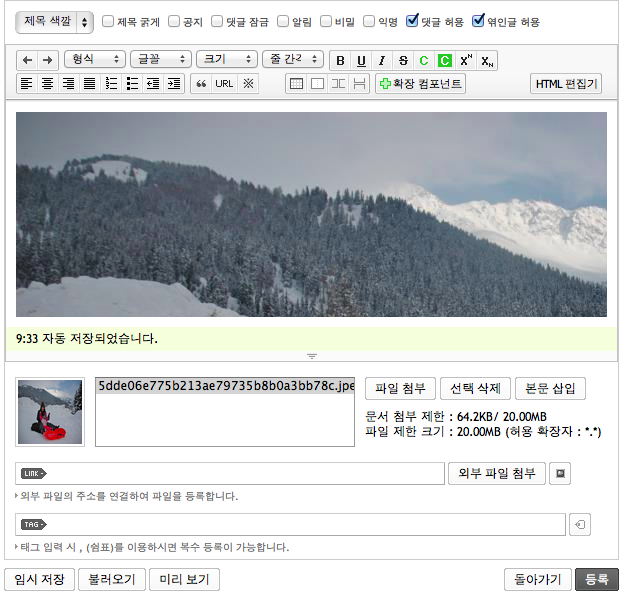Apply strikethrough formatting
Screen dimensions: 633x596
[x=402, y=61]
